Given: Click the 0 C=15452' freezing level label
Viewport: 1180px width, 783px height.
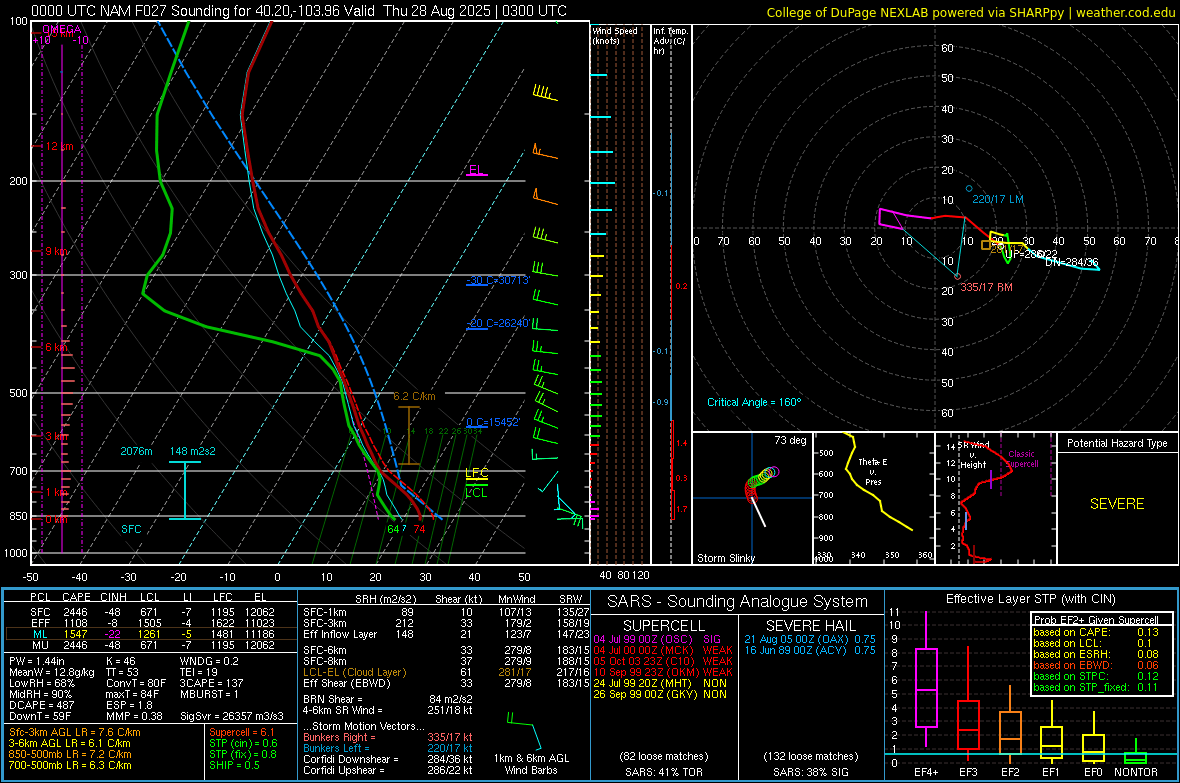Looking at the screenshot, I should pyautogui.click(x=493, y=422).
